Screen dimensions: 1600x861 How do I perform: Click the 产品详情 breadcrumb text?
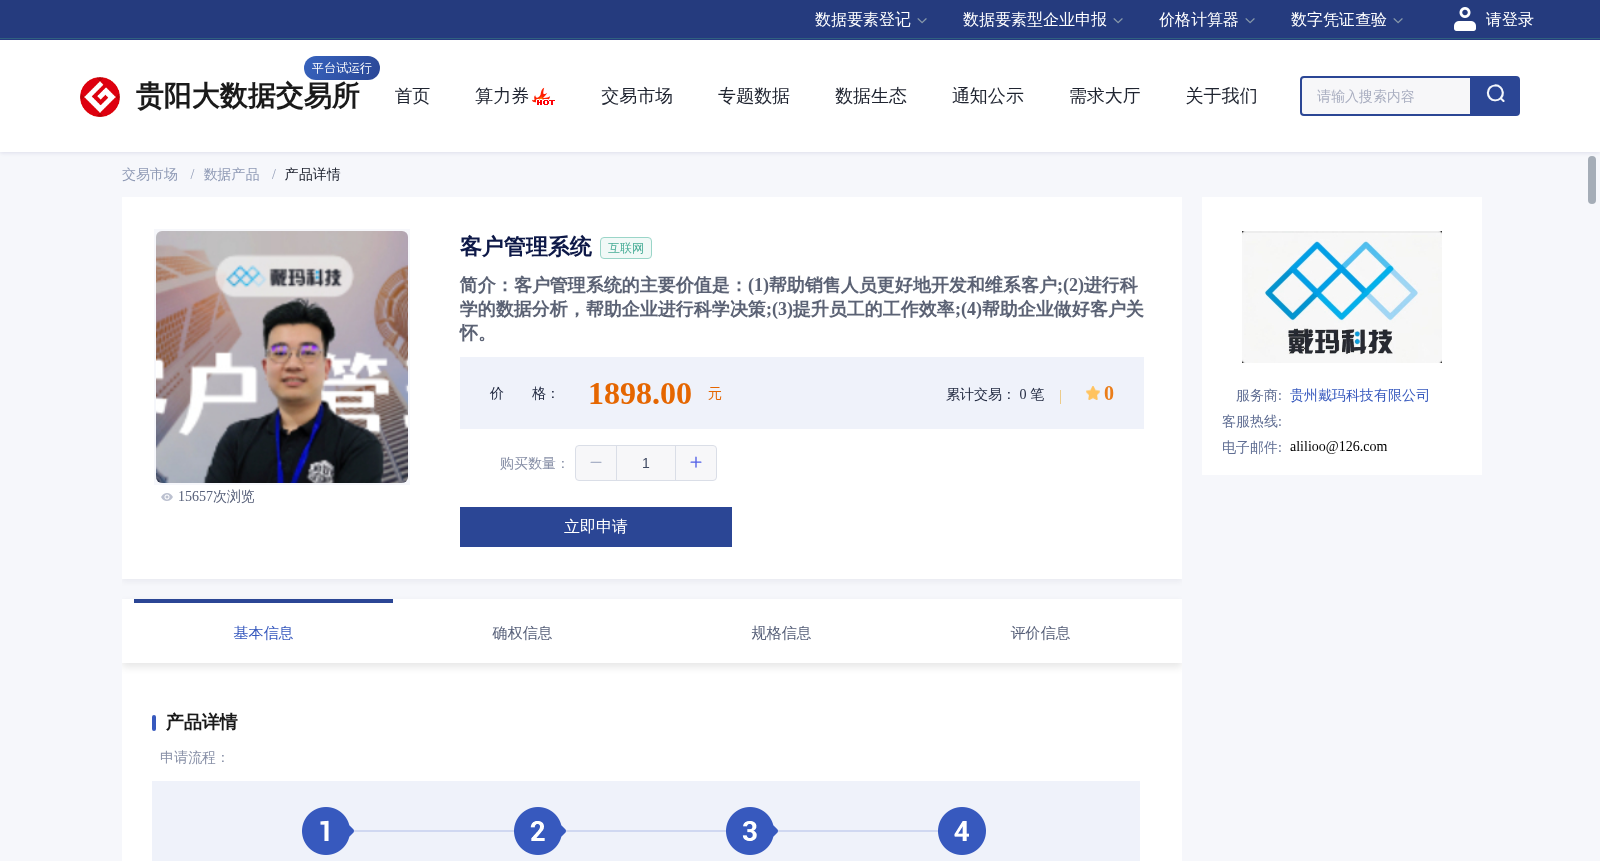(312, 175)
